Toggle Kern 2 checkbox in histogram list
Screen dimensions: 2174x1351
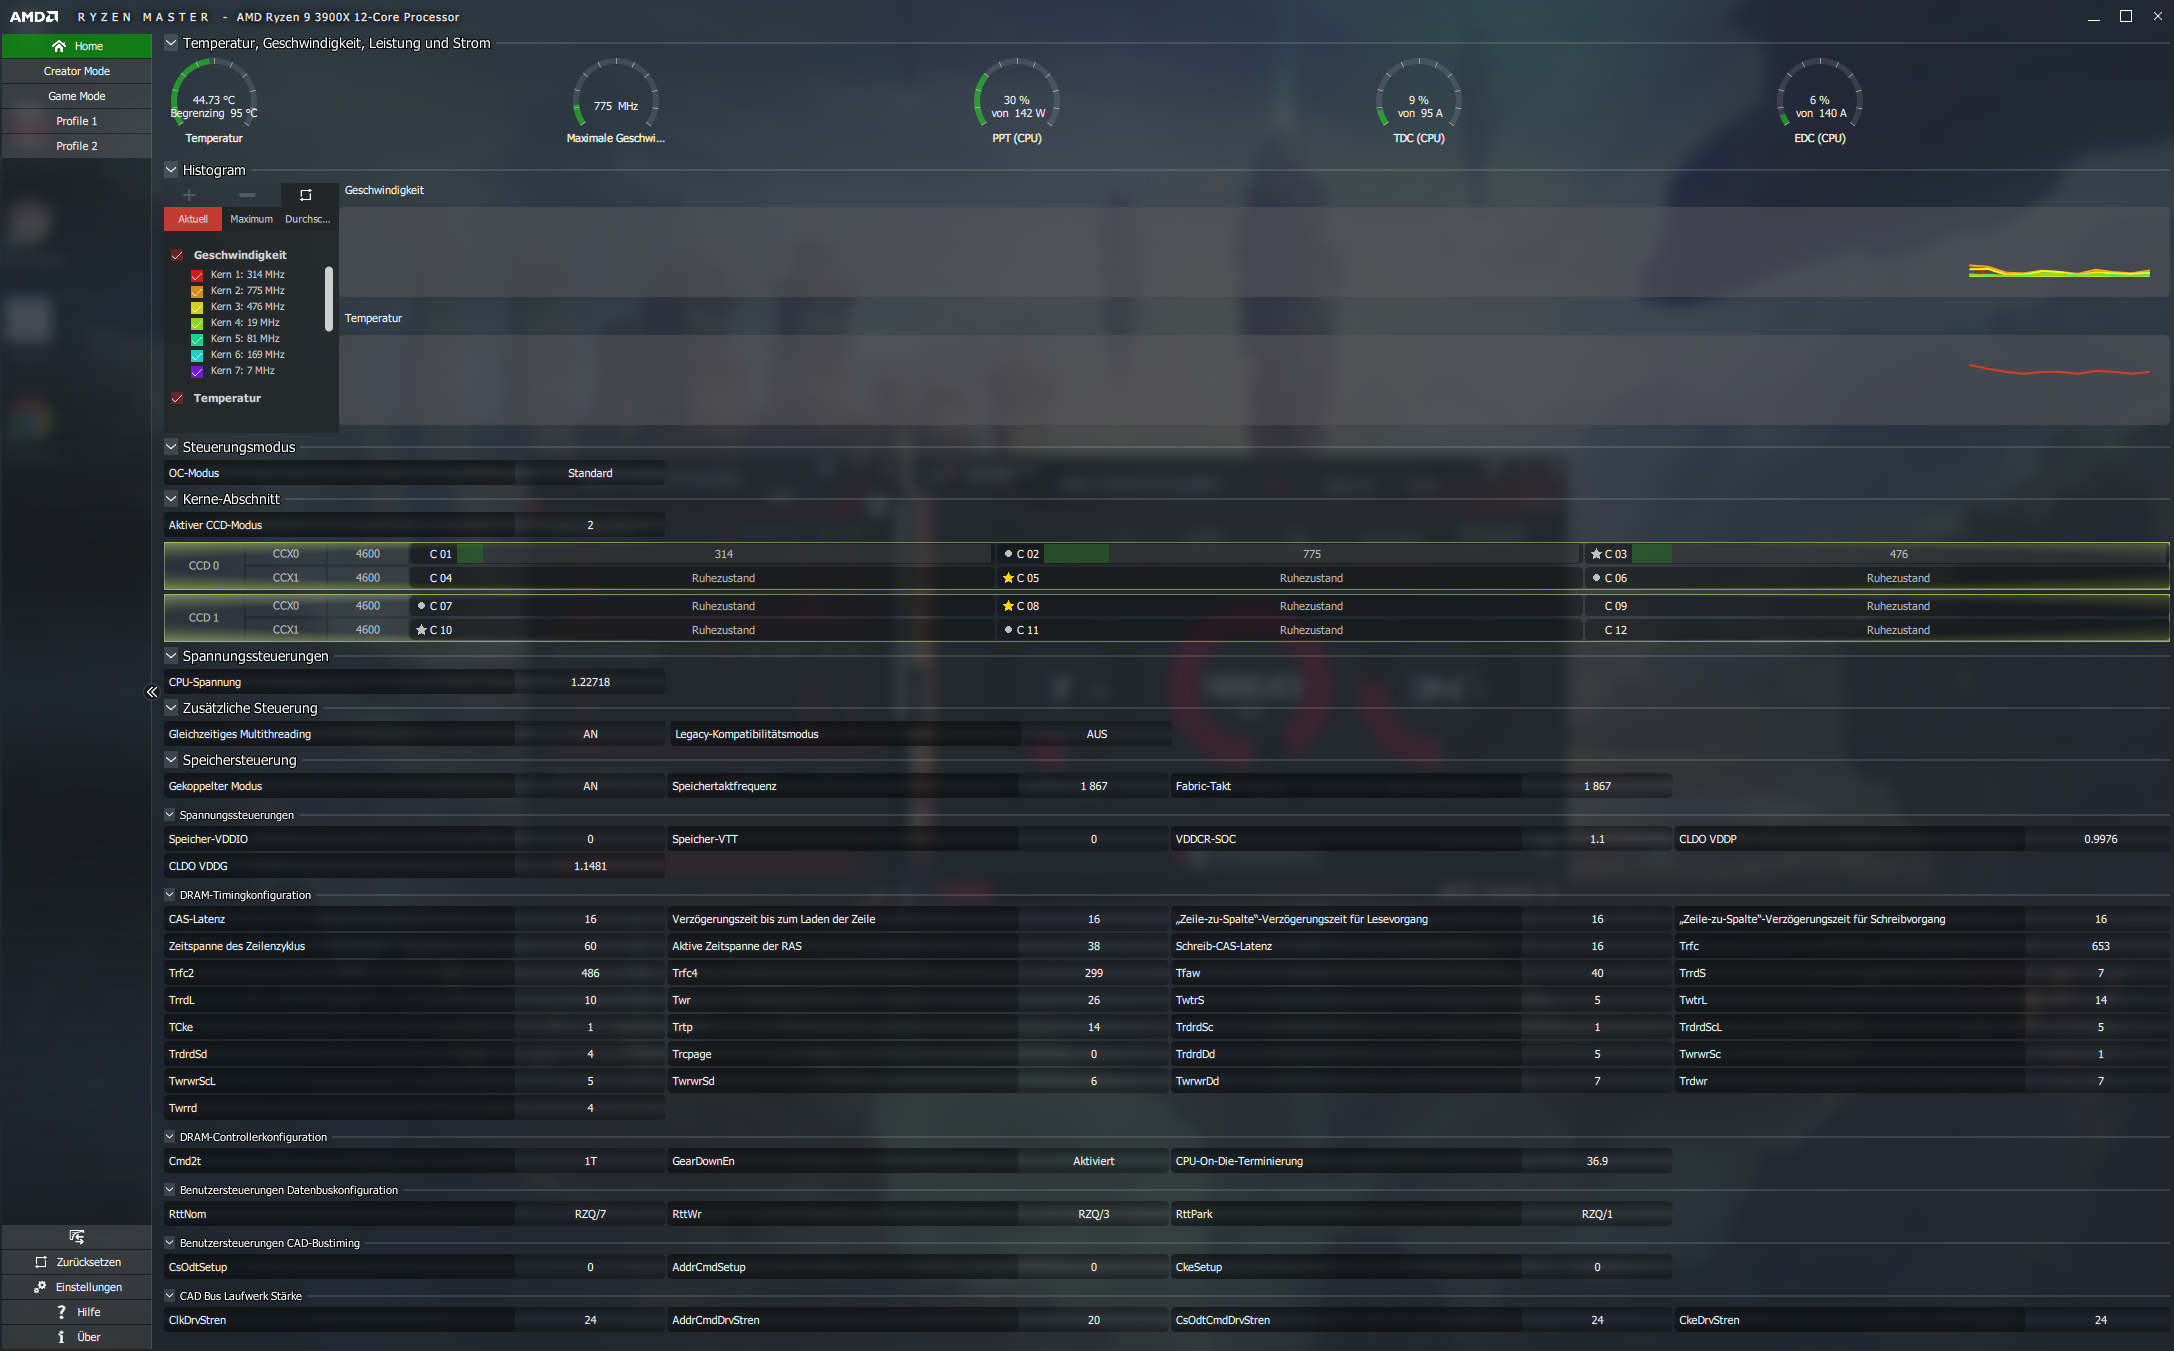pos(197,291)
